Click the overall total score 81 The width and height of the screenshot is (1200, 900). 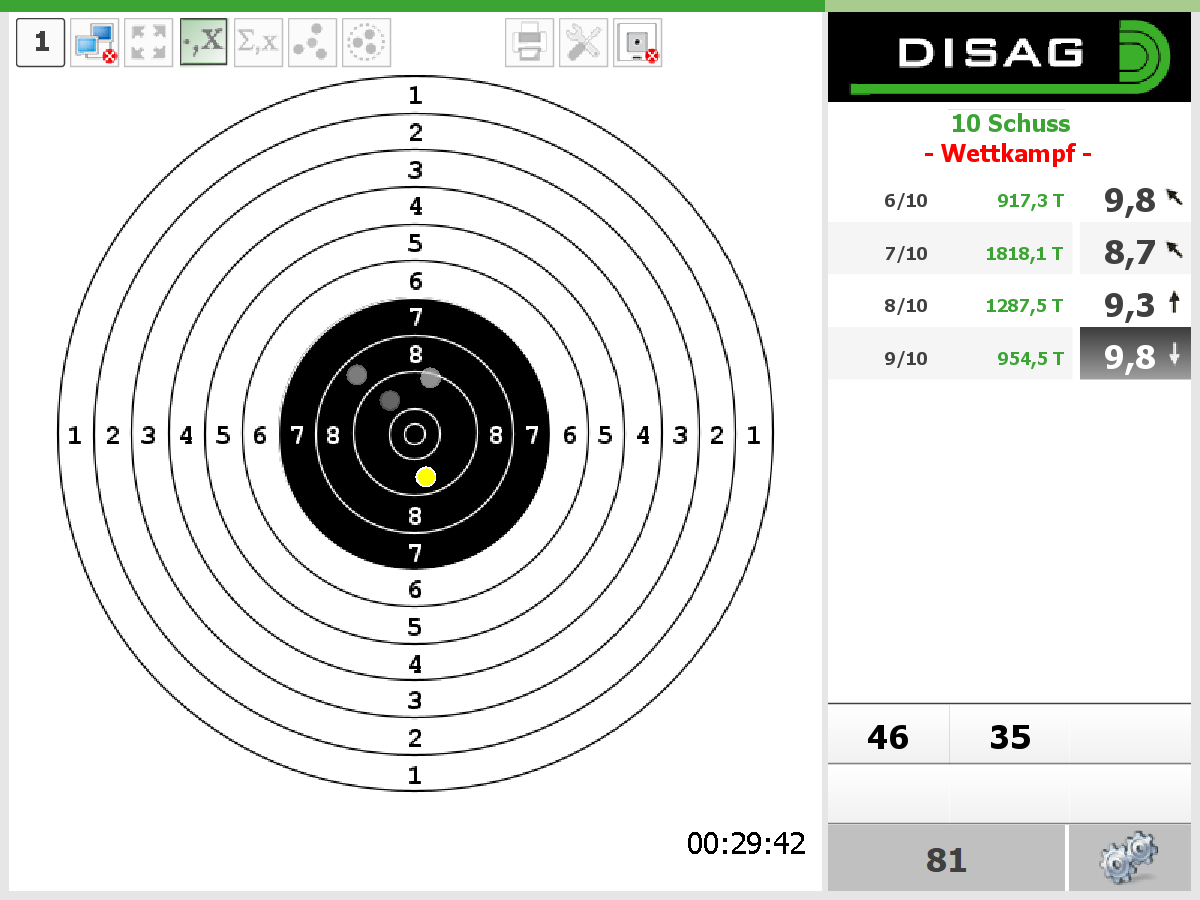[946, 859]
